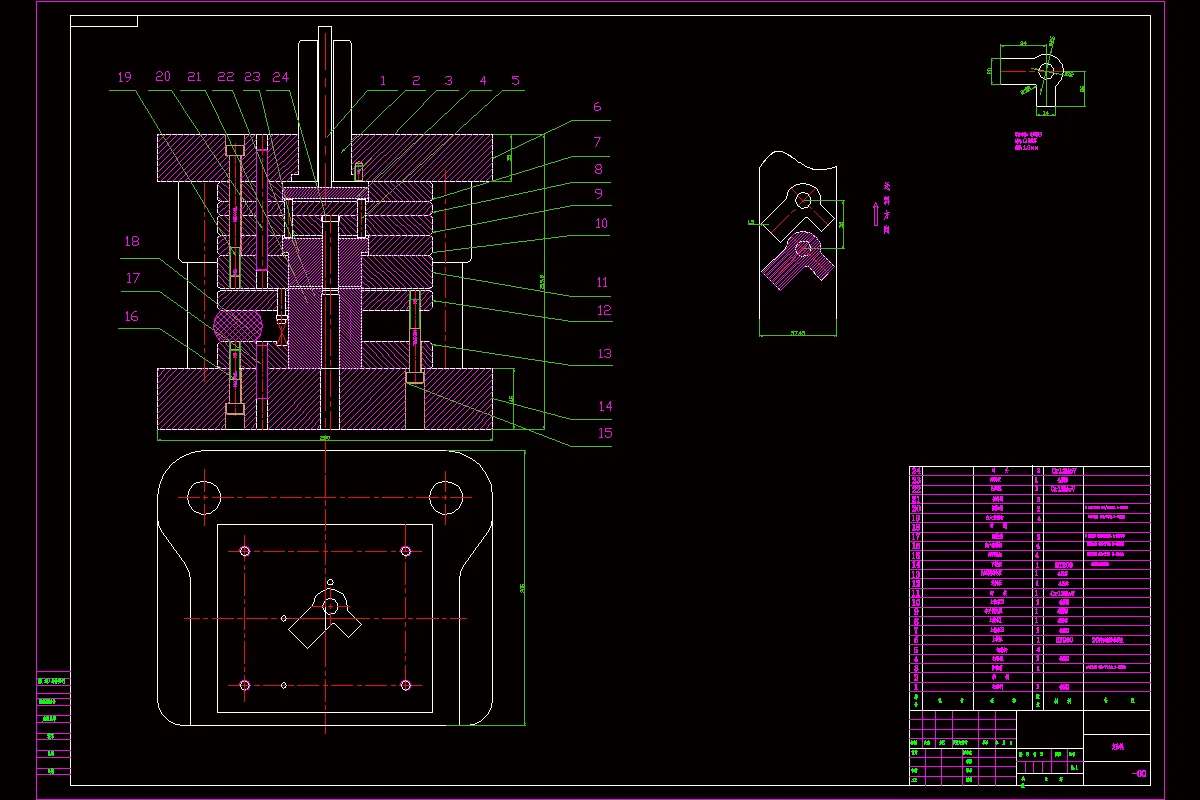Select callout label 18 left of the die
Image resolution: width=1200 pixels, height=800 pixels.
pos(131,241)
